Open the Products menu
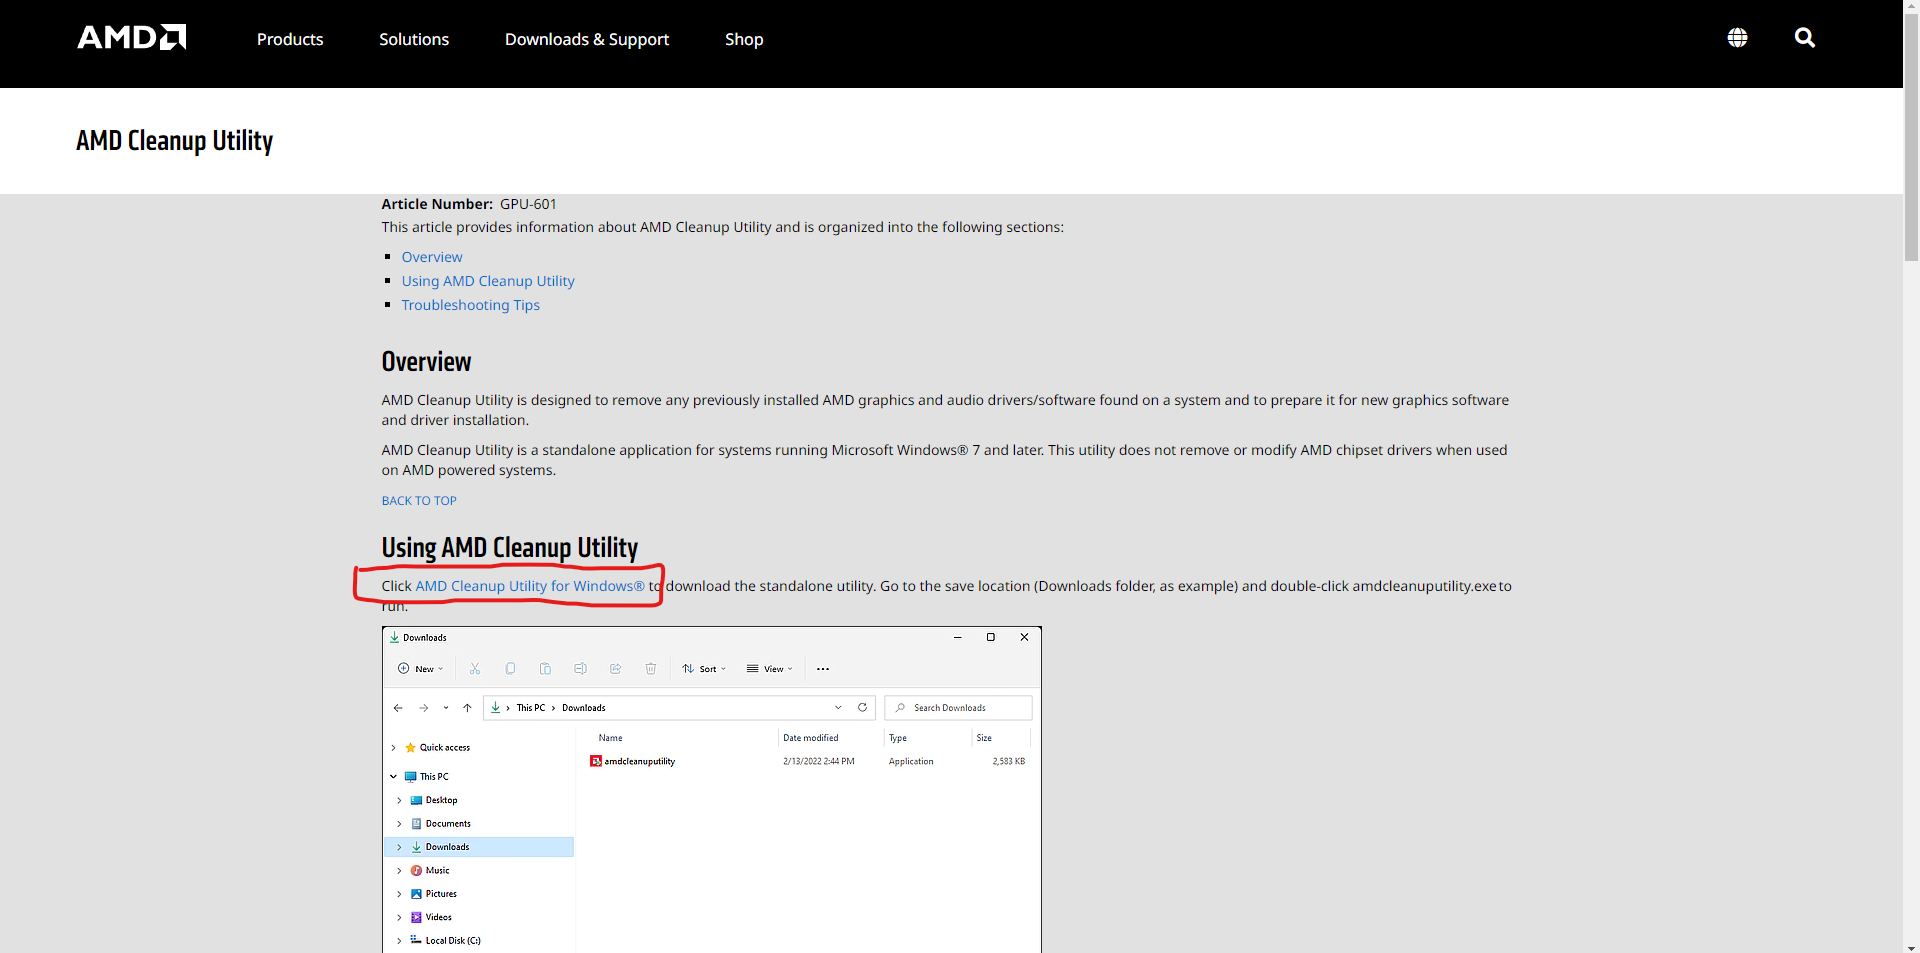The width and height of the screenshot is (1920, 953). (290, 39)
